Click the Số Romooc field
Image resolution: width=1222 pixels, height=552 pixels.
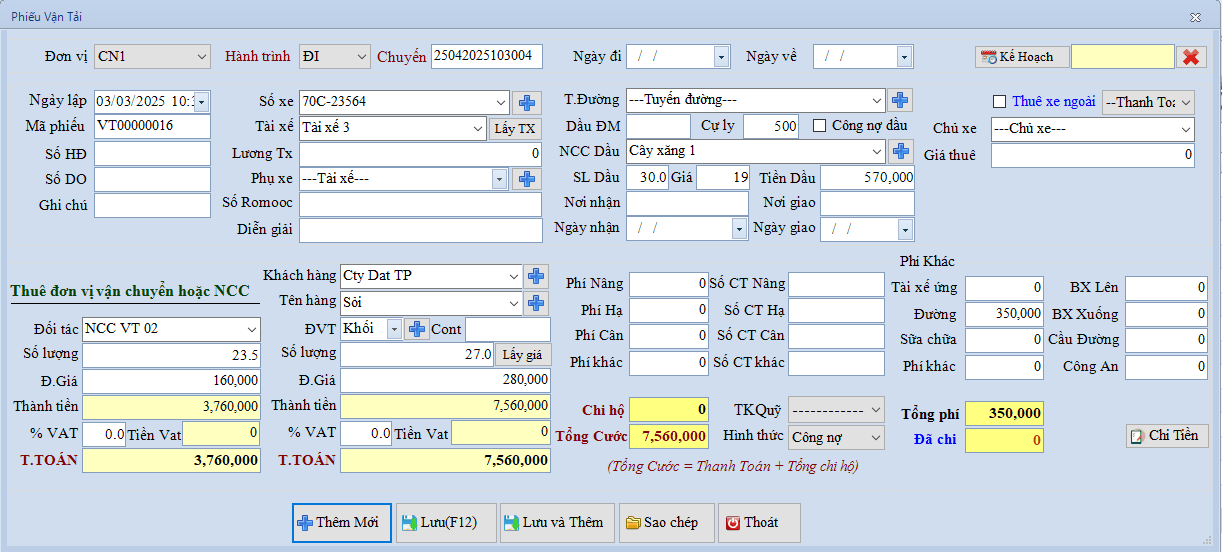(x=420, y=204)
